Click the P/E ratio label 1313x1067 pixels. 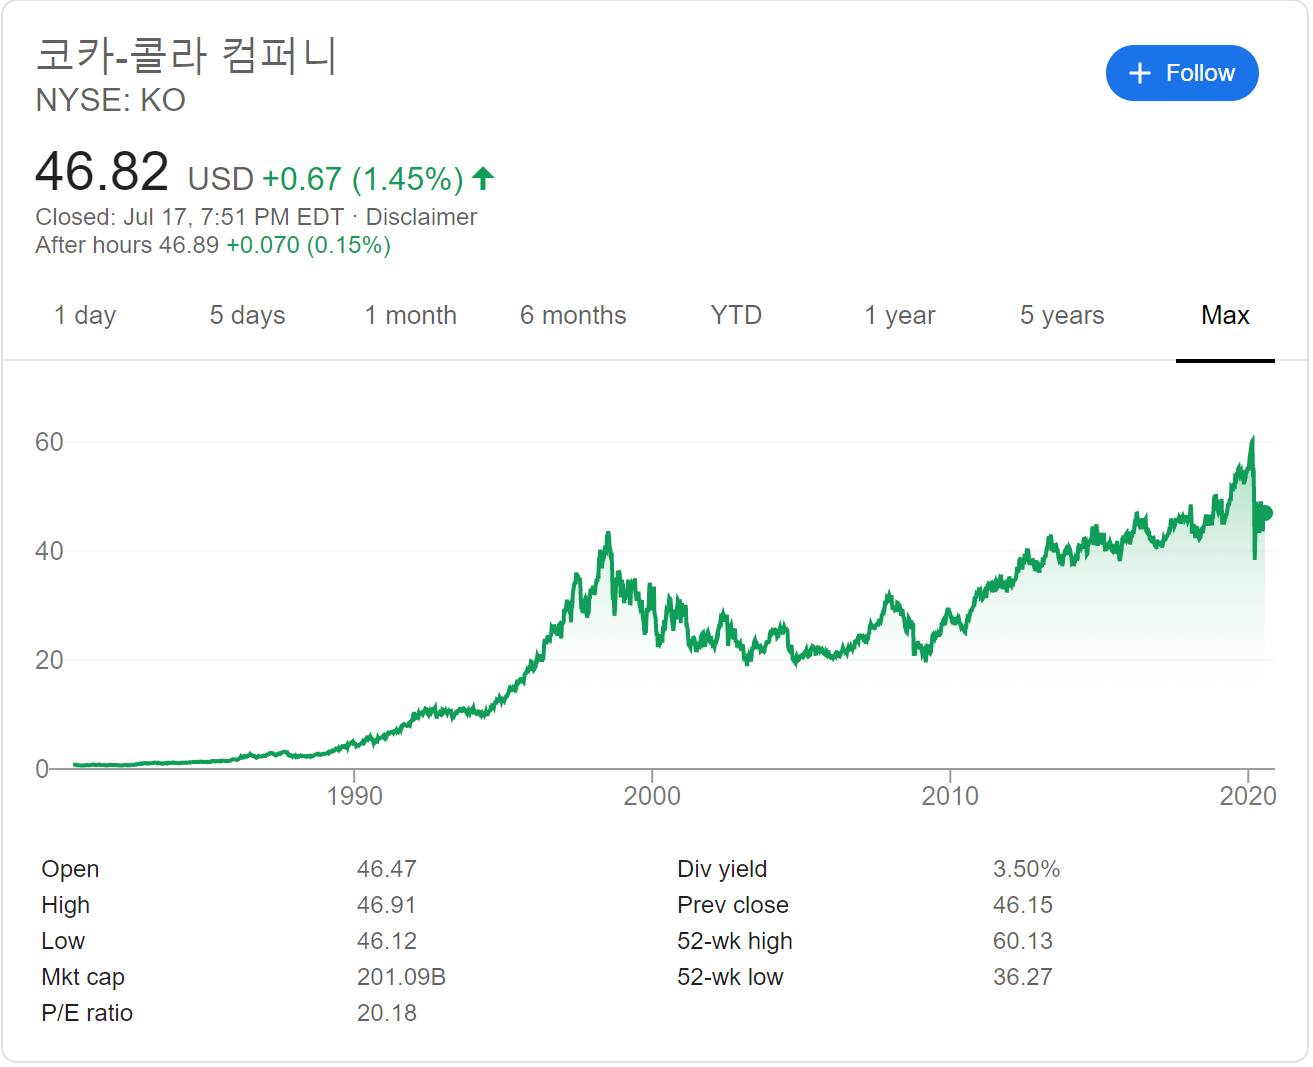tap(87, 1013)
